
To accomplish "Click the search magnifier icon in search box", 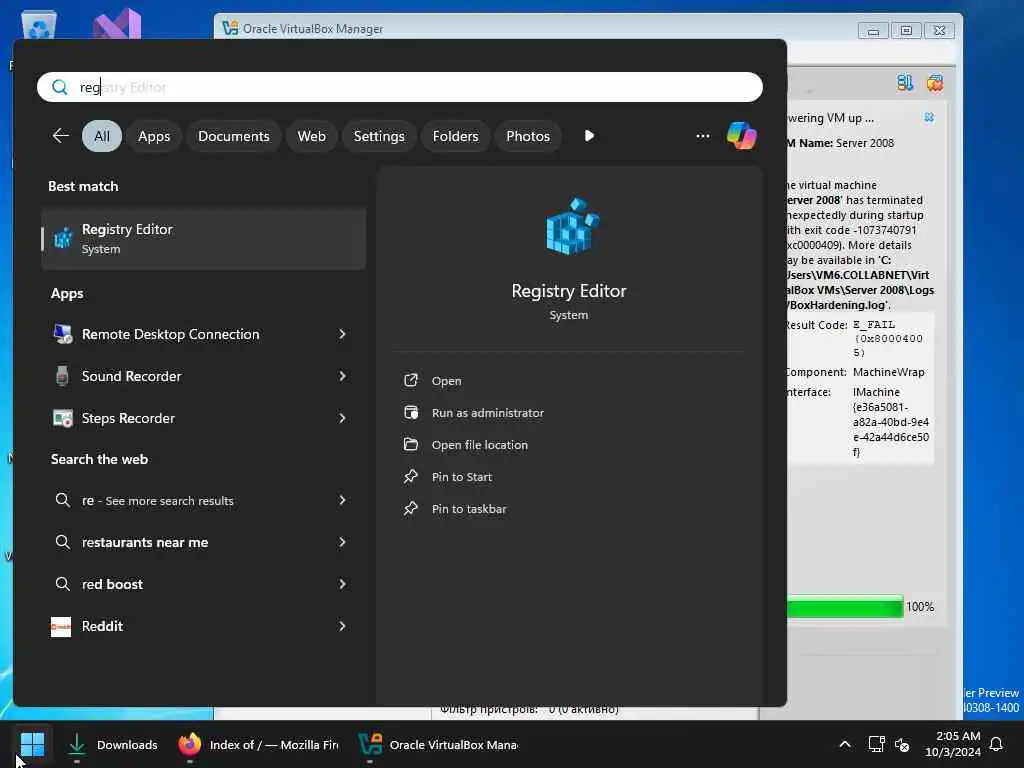I will [59, 87].
